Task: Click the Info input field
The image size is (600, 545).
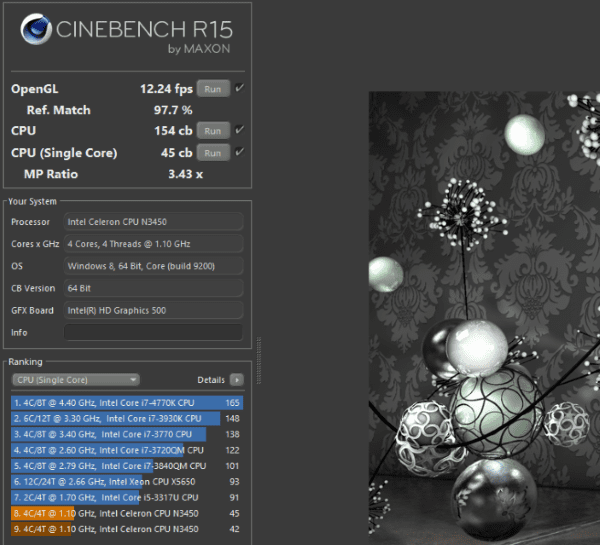Action: [153, 332]
